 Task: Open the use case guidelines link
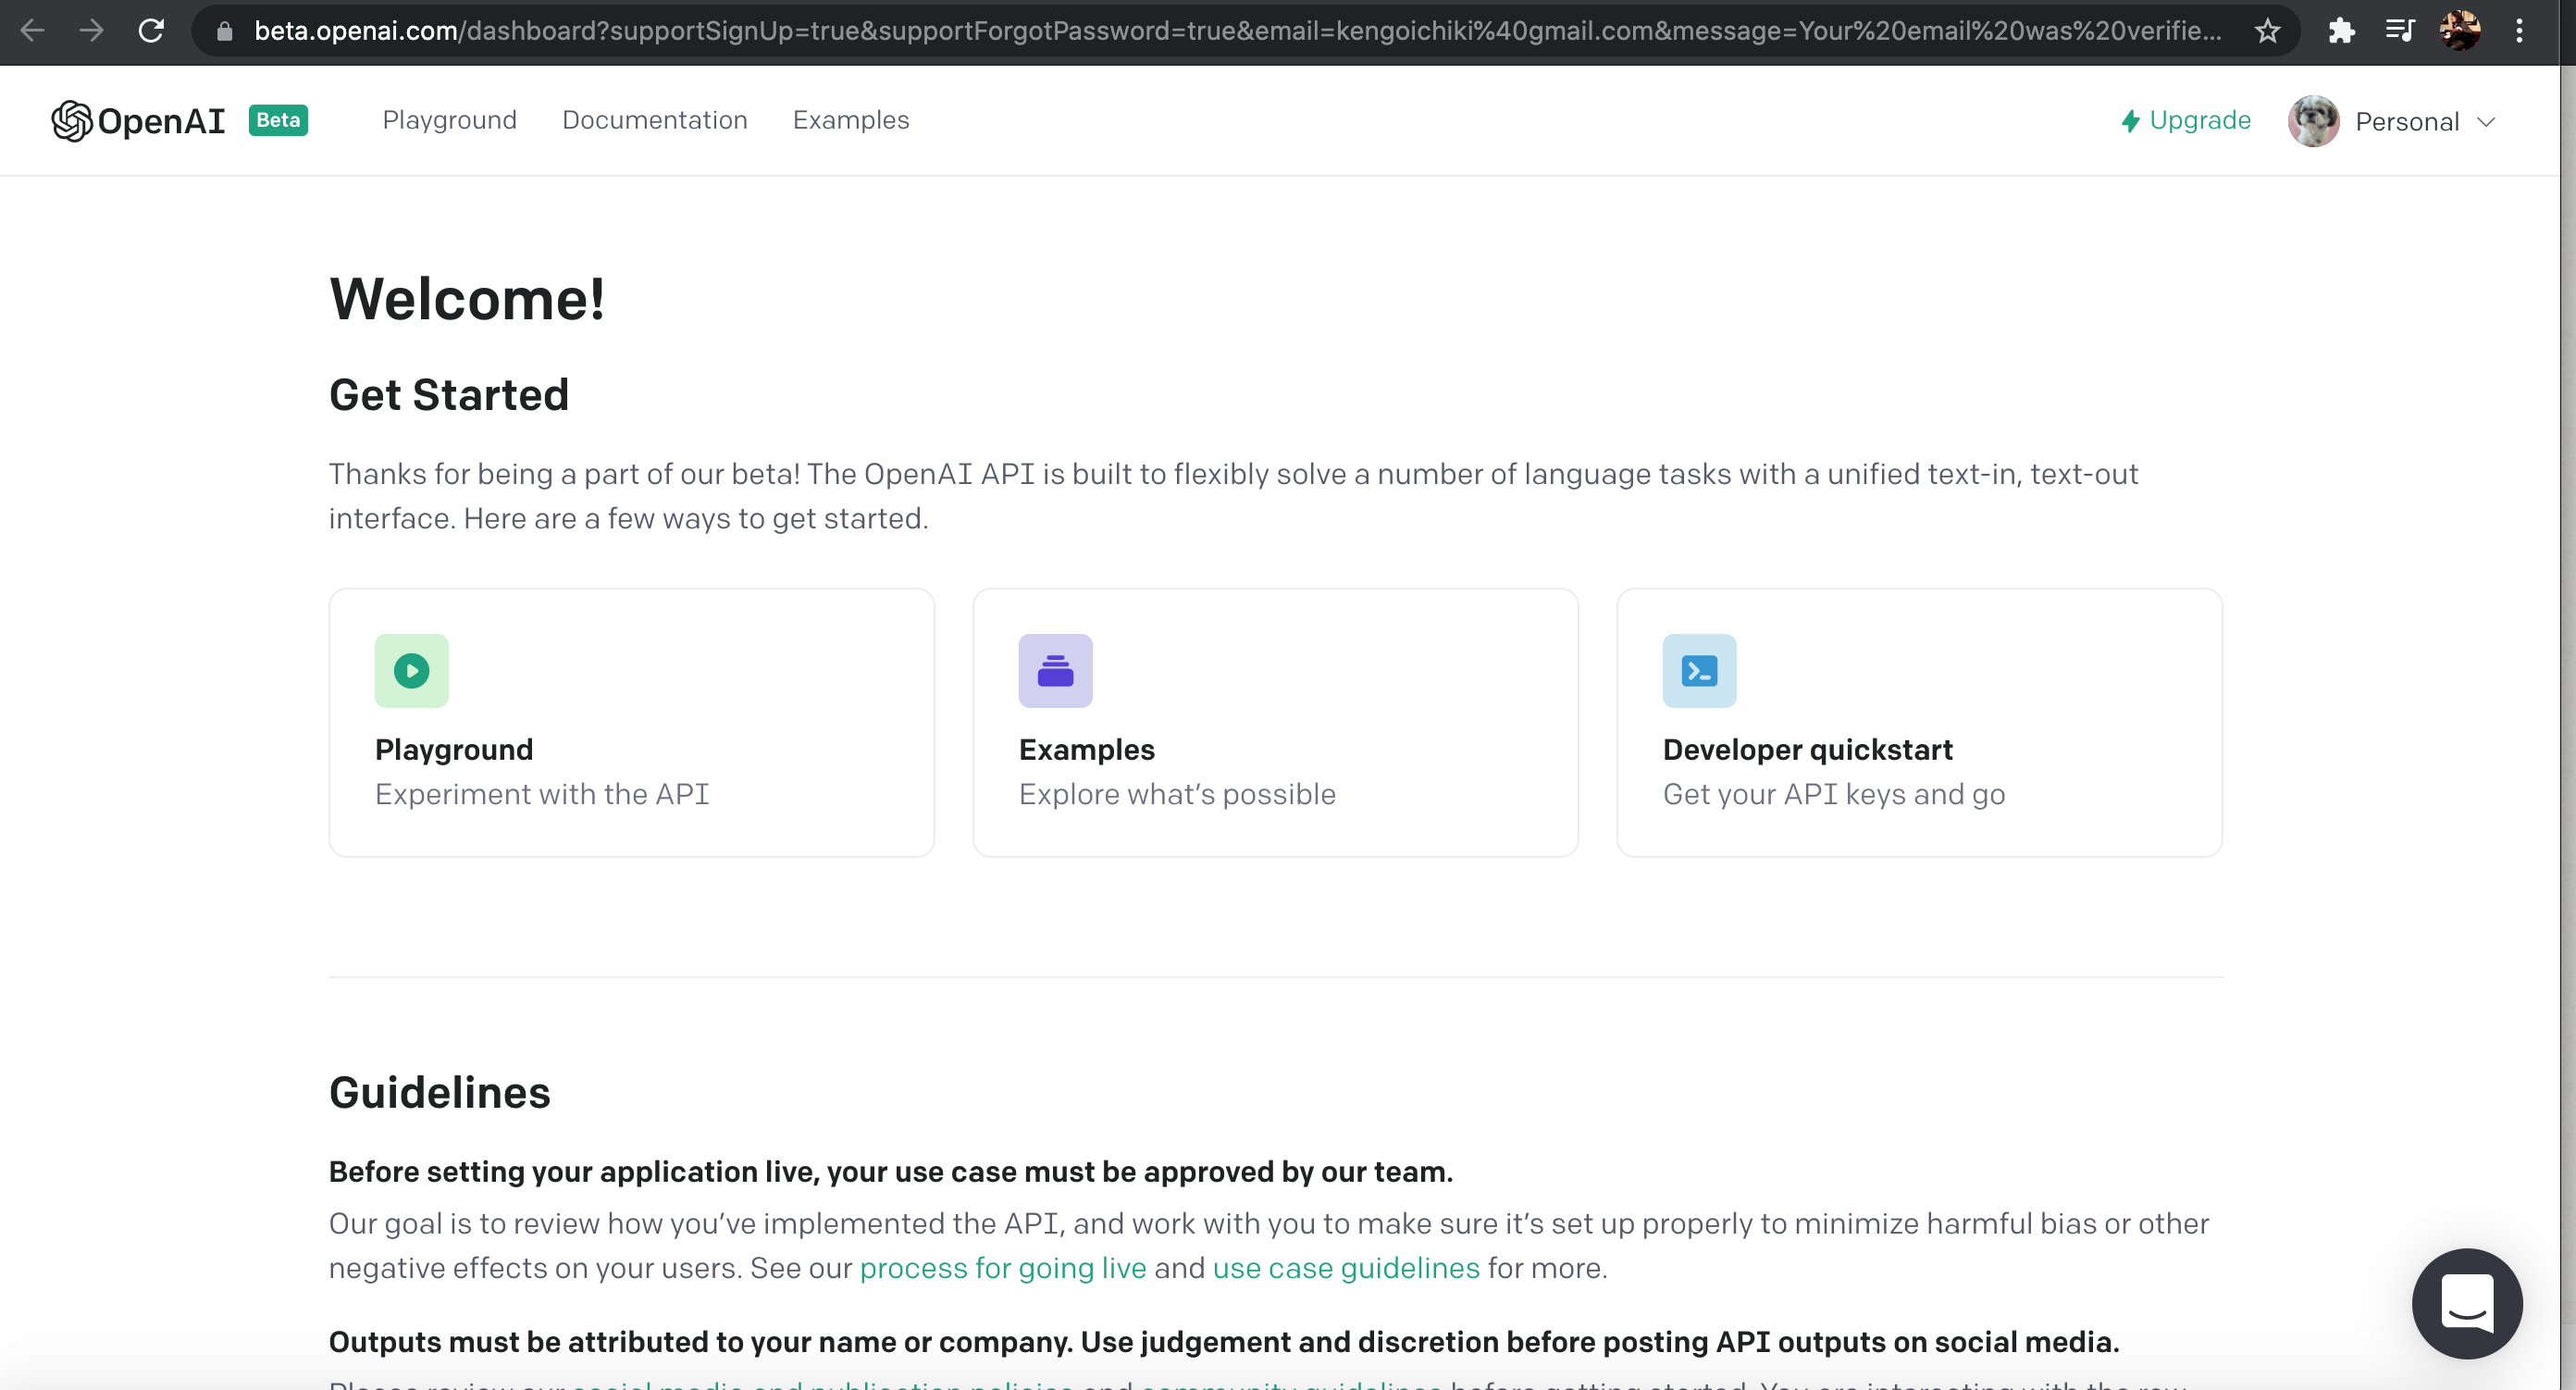[x=1345, y=1268]
